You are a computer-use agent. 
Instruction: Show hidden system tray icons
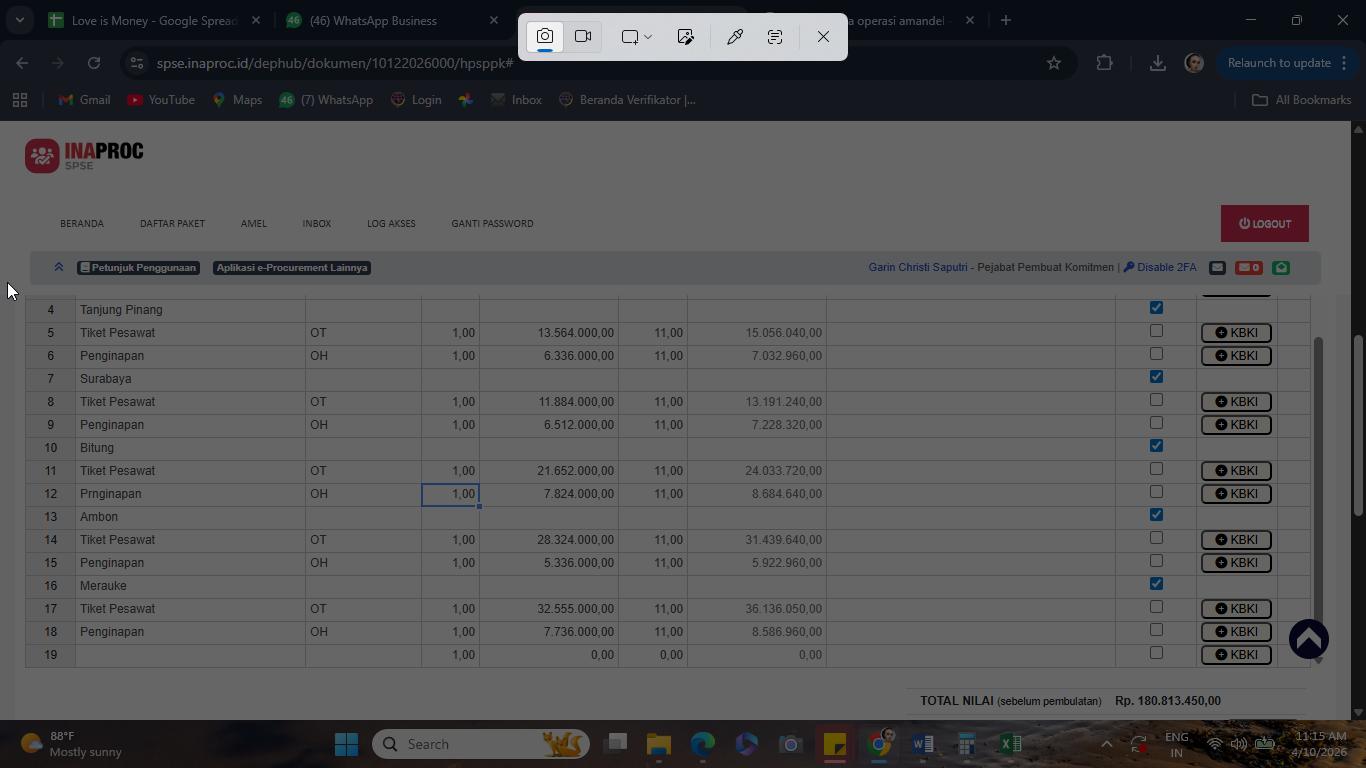1106,744
